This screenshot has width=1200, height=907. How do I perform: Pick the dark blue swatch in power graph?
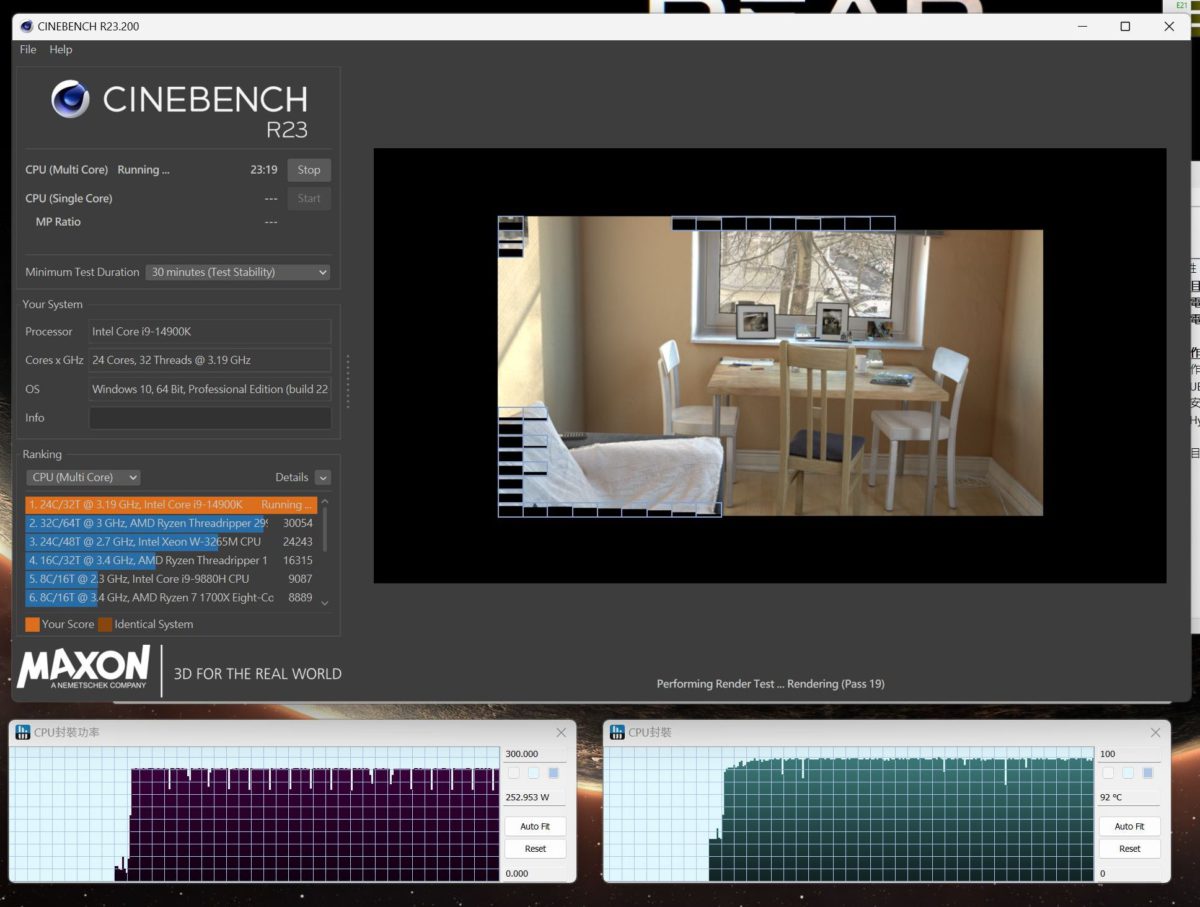[x=554, y=773]
